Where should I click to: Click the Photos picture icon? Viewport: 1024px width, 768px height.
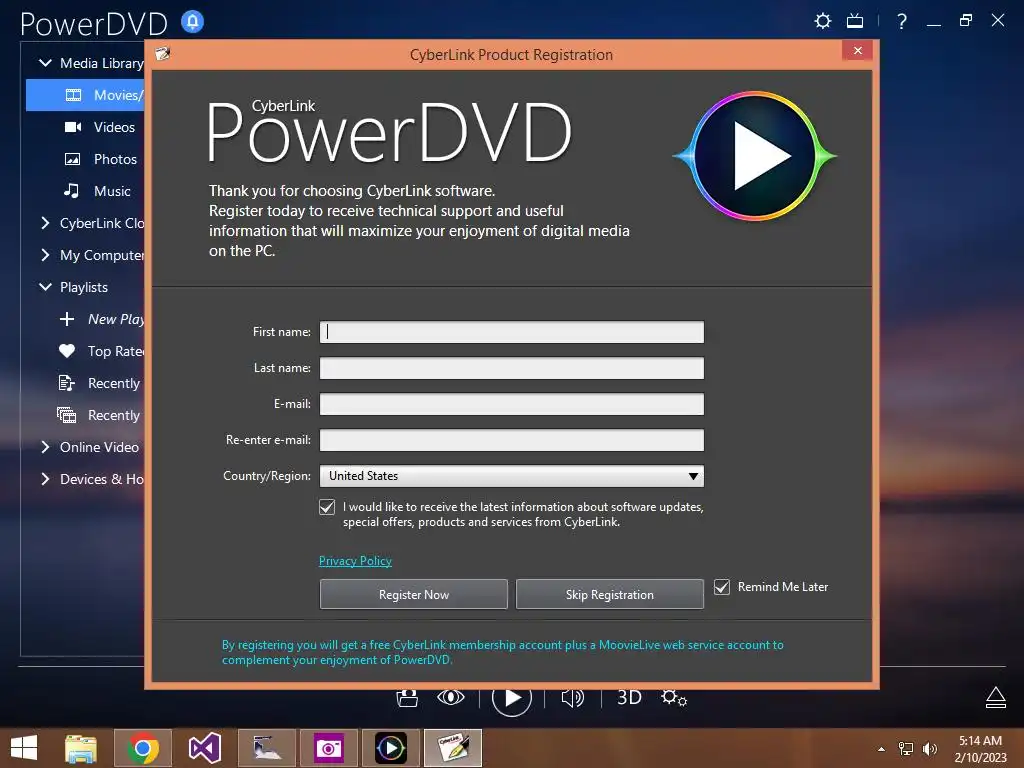coord(72,159)
